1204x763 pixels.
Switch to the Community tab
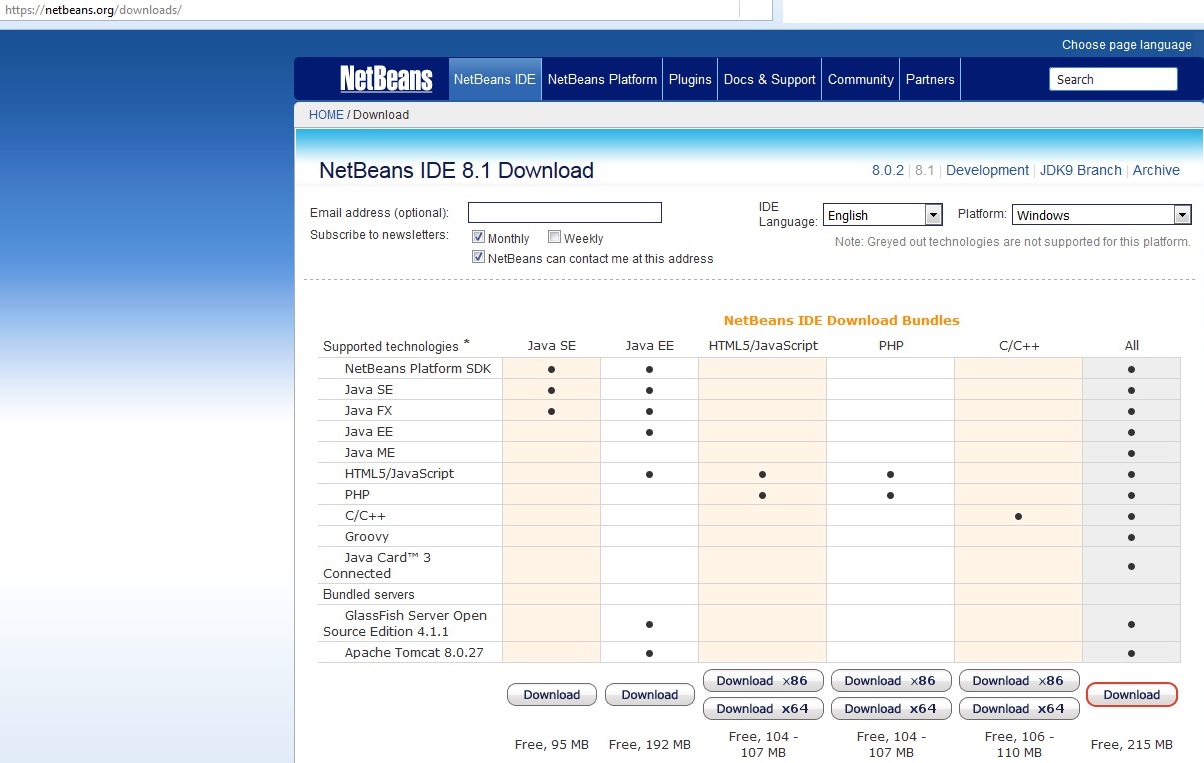[x=861, y=79]
